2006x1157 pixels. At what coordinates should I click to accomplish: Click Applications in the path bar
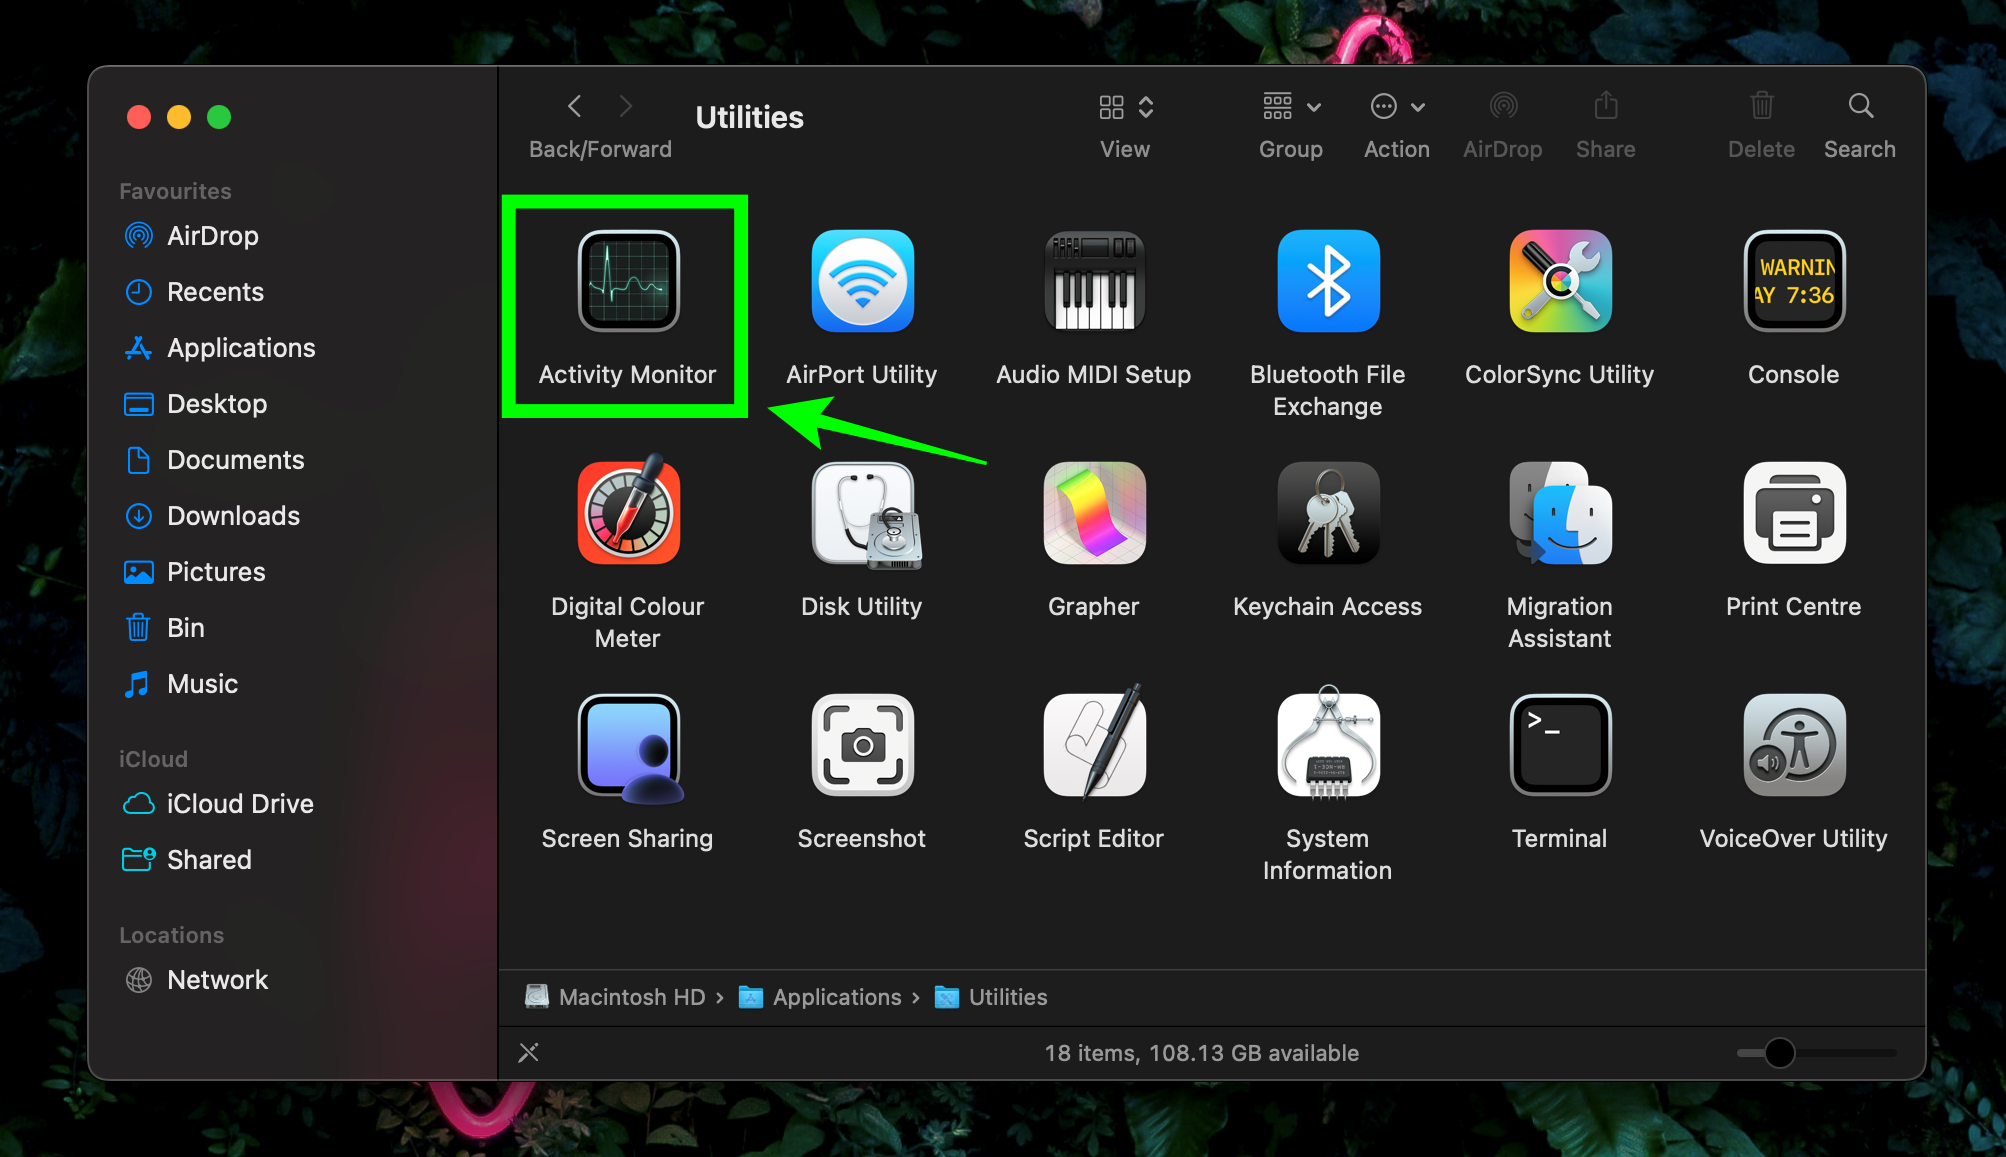(x=820, y=997)
